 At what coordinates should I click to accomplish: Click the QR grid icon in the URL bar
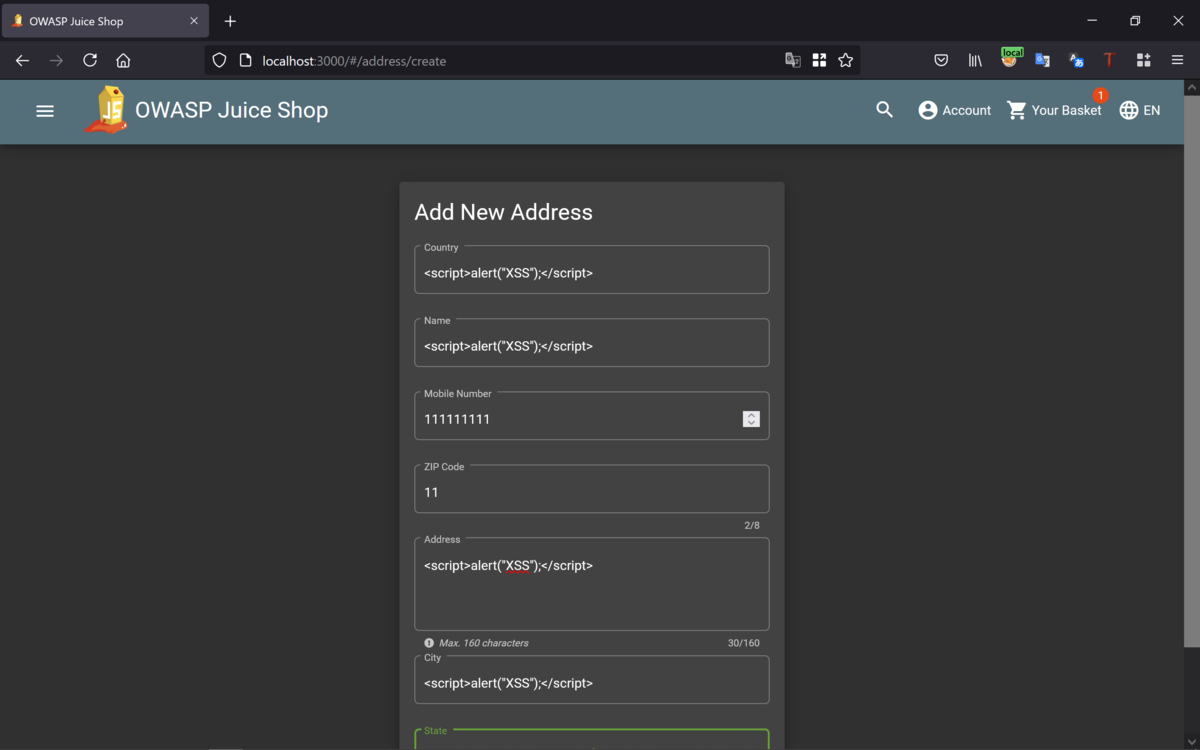point(819,60)
